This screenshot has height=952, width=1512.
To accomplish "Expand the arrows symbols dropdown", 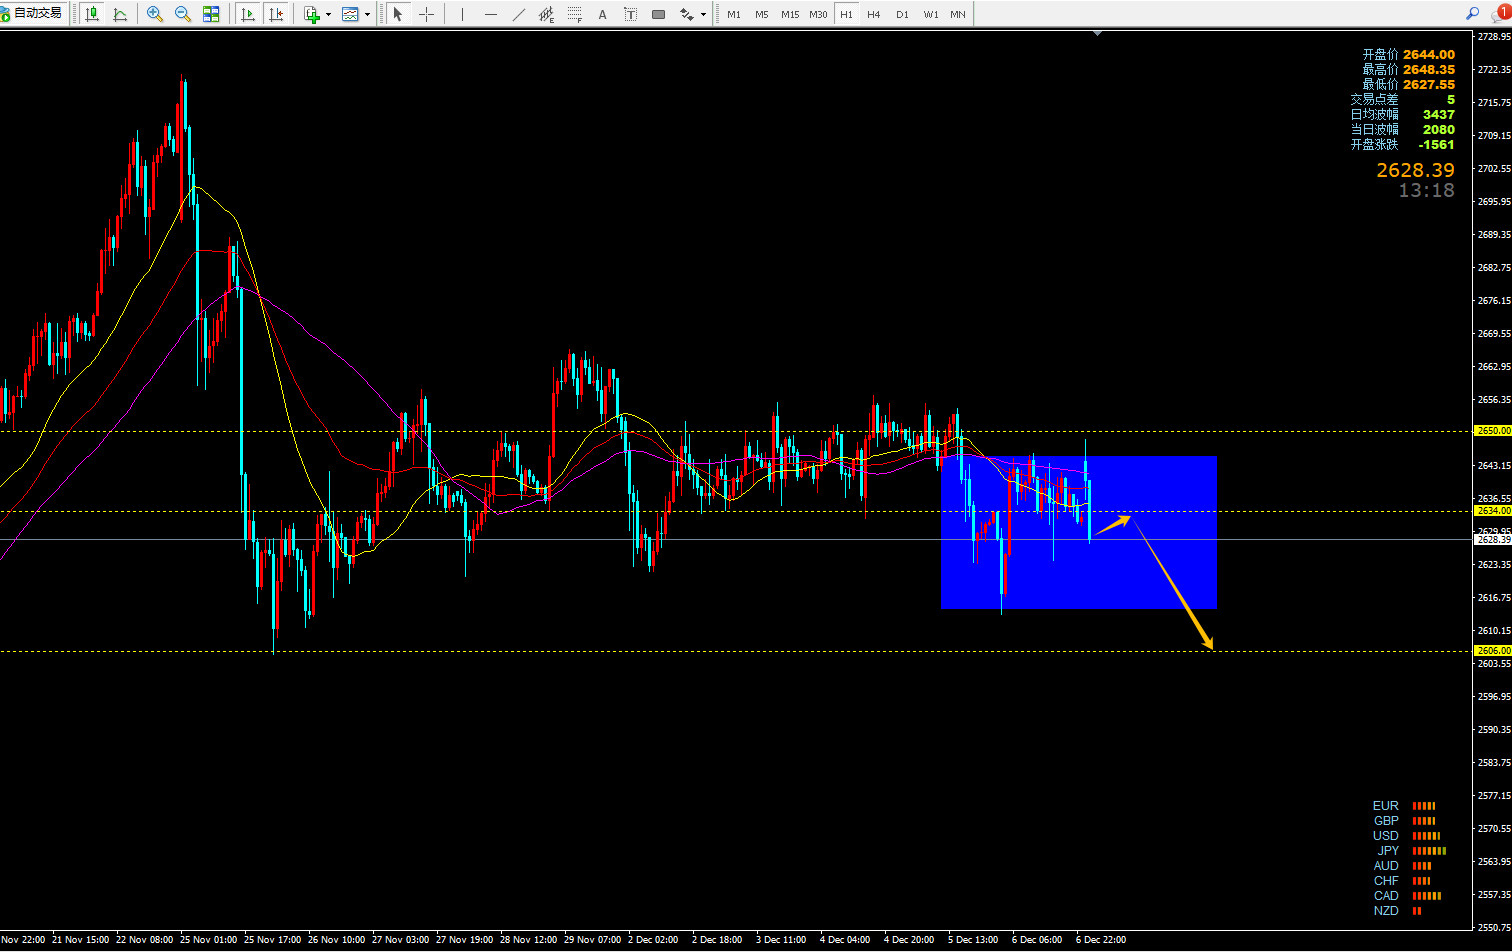I will coord(703,14).
